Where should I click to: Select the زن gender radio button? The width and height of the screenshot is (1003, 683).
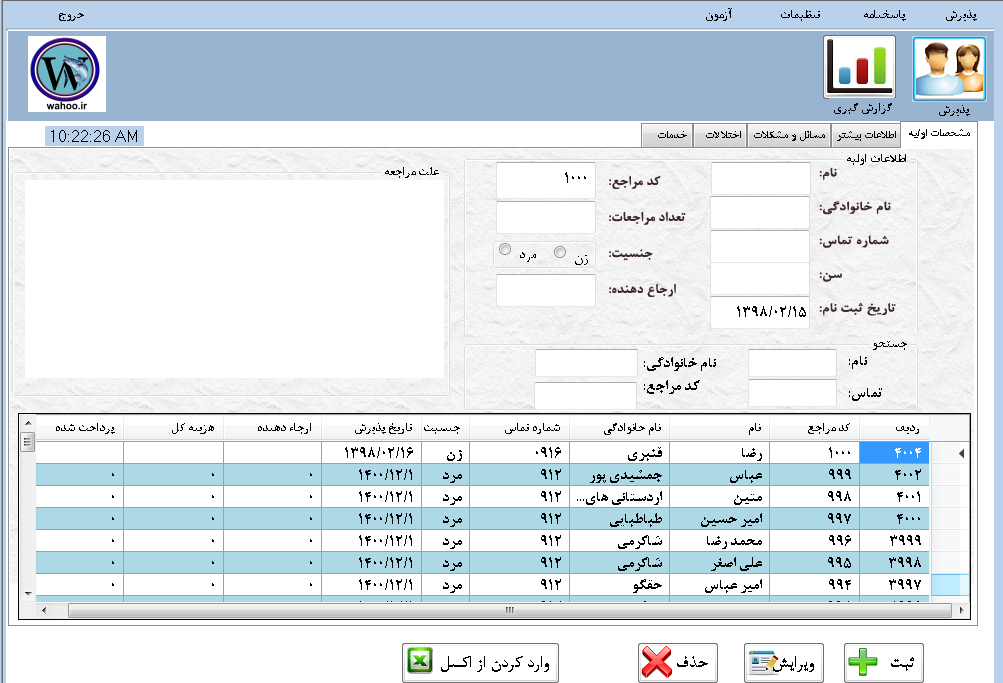click(560, 252)
